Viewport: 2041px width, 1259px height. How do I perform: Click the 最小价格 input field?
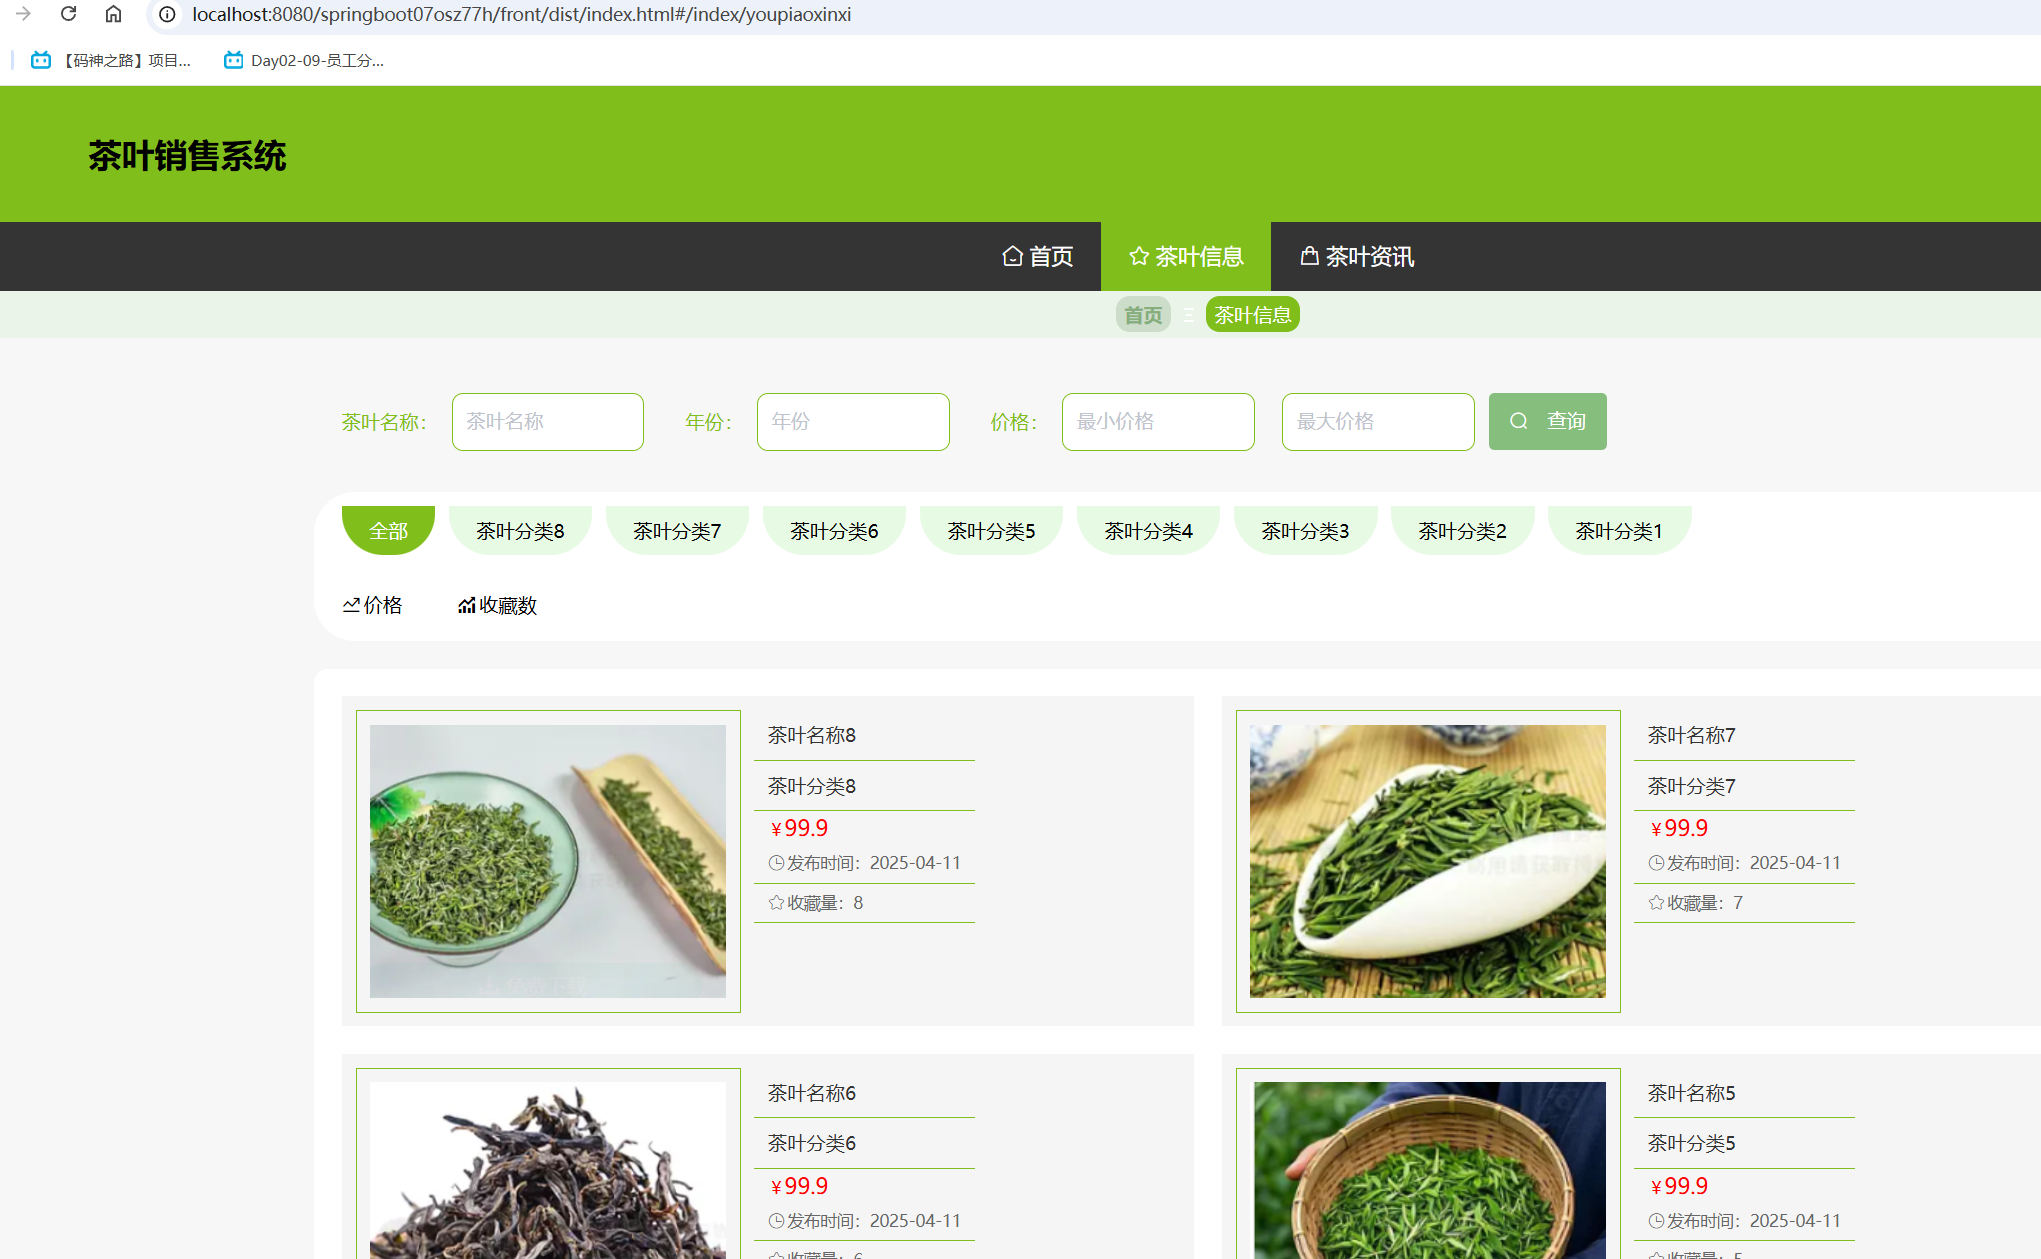click(x=1157, y=422)
